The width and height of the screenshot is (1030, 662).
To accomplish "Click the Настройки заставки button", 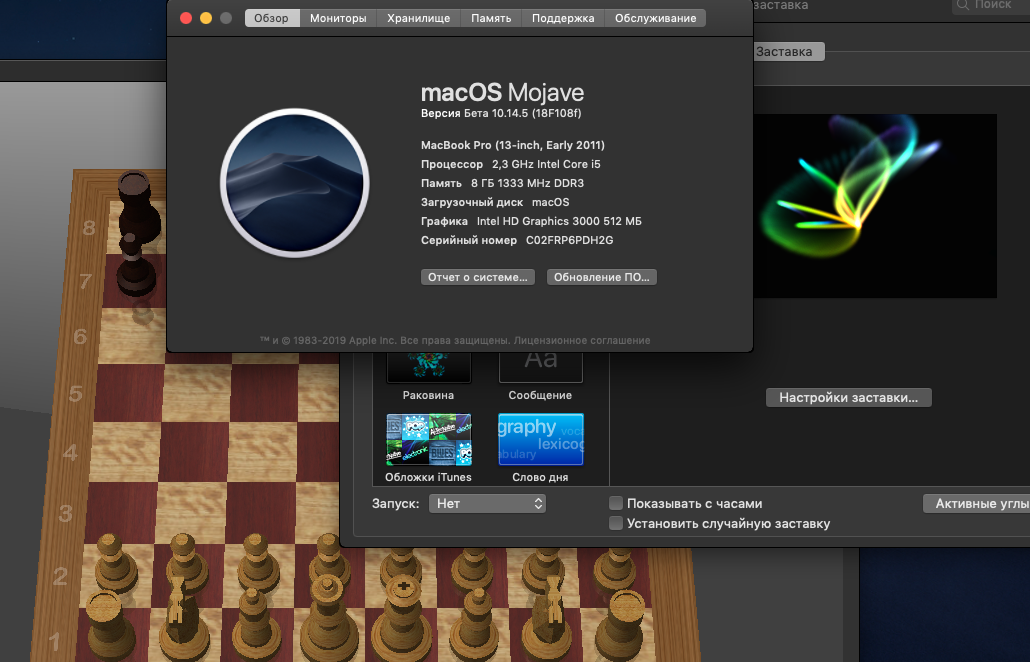I will point(849,397).
